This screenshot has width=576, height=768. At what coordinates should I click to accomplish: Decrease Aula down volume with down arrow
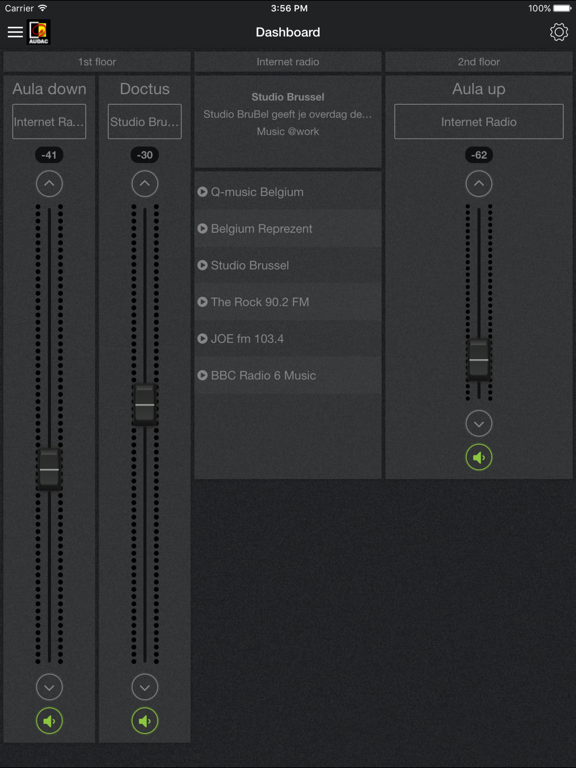click(49, 687)
